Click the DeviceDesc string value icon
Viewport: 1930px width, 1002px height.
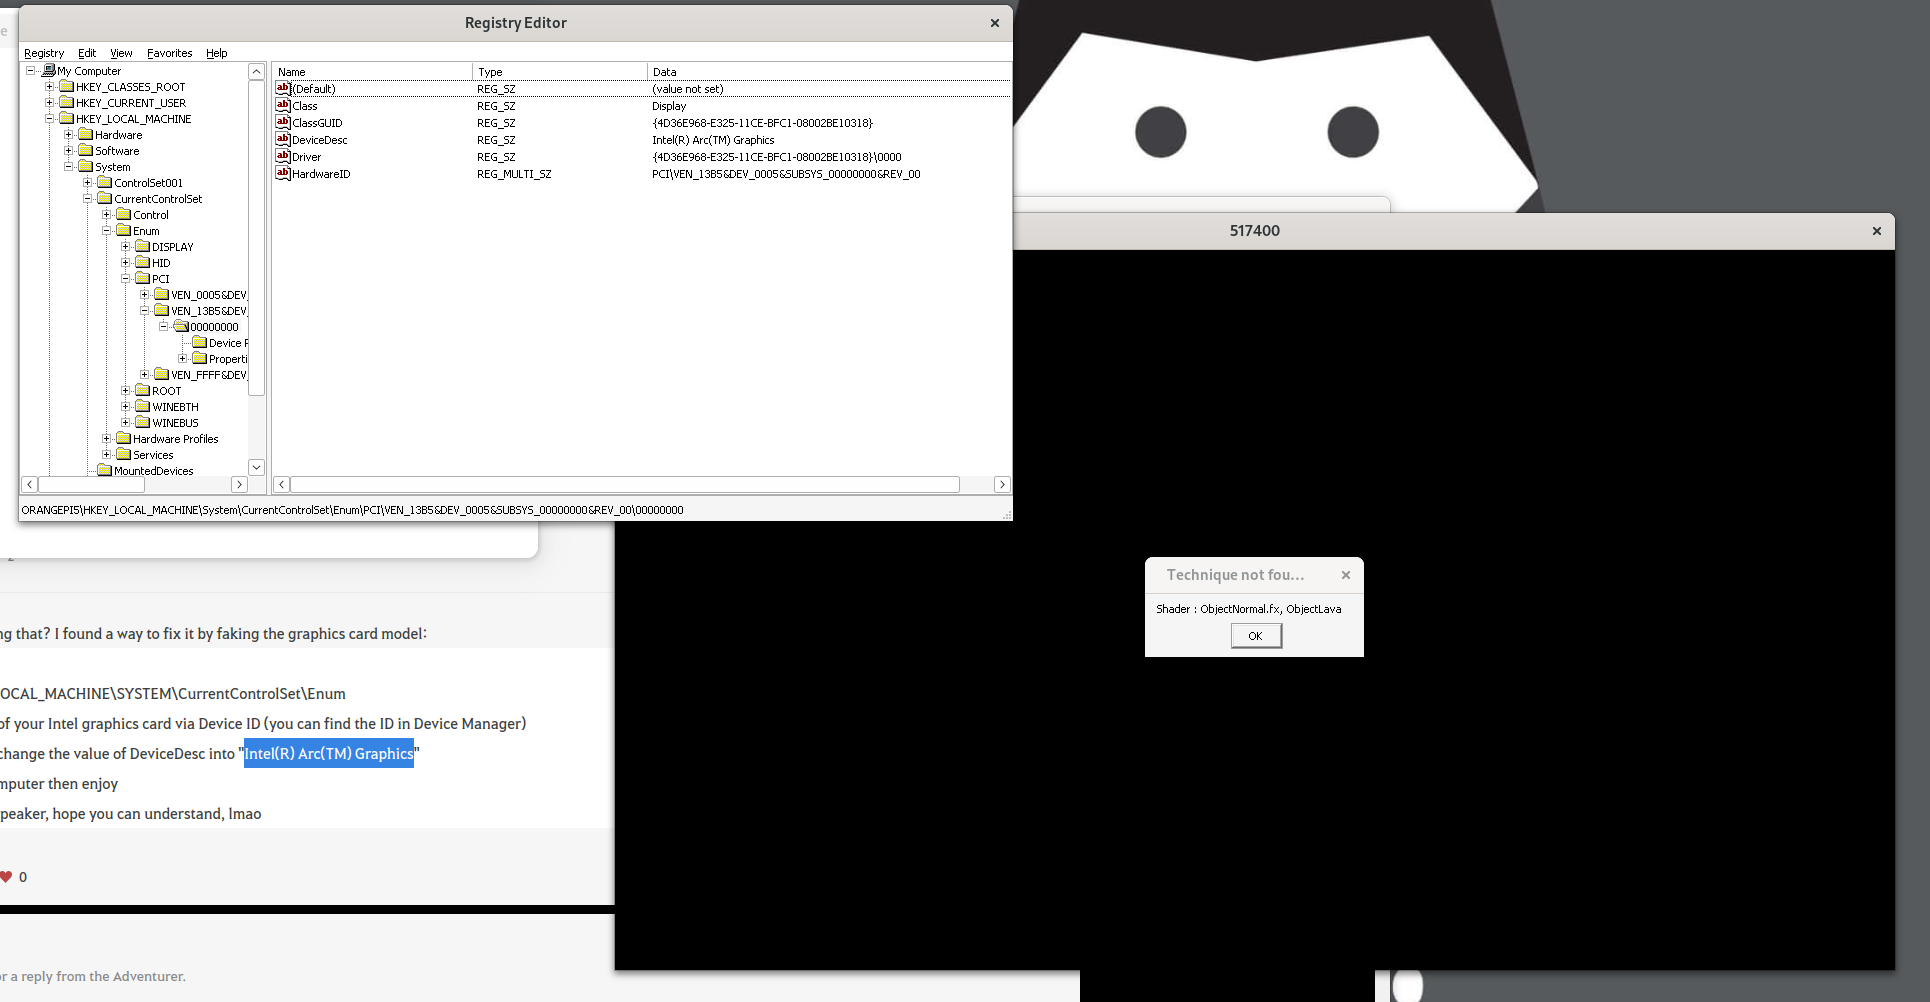coord(283,140)
